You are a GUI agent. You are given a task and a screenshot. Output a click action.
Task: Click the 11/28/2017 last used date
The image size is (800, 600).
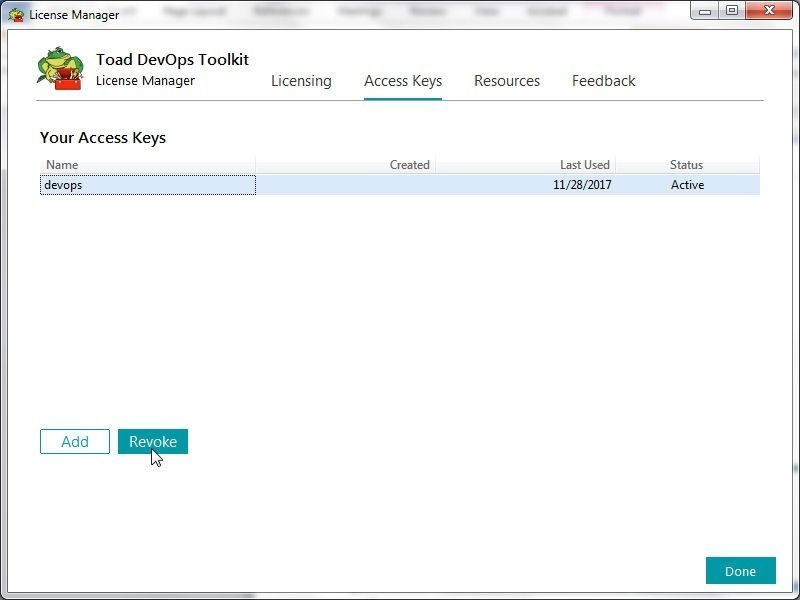tap(582, 185)
